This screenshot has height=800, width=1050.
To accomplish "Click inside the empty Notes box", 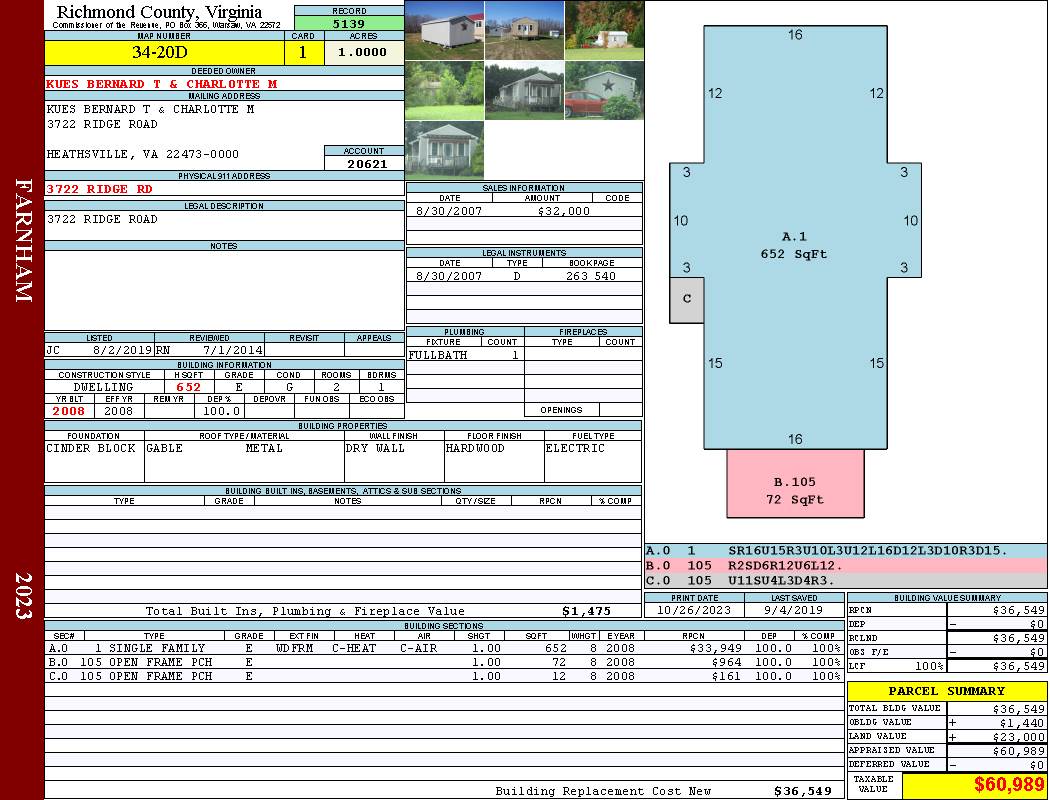I will [224, 290].
